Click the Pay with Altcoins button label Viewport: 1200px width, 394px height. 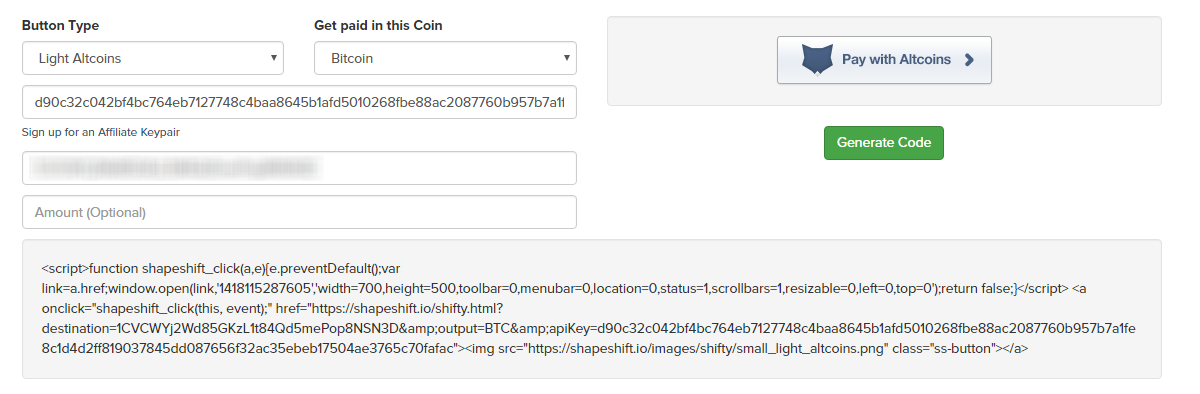click(x=896, y=60)
